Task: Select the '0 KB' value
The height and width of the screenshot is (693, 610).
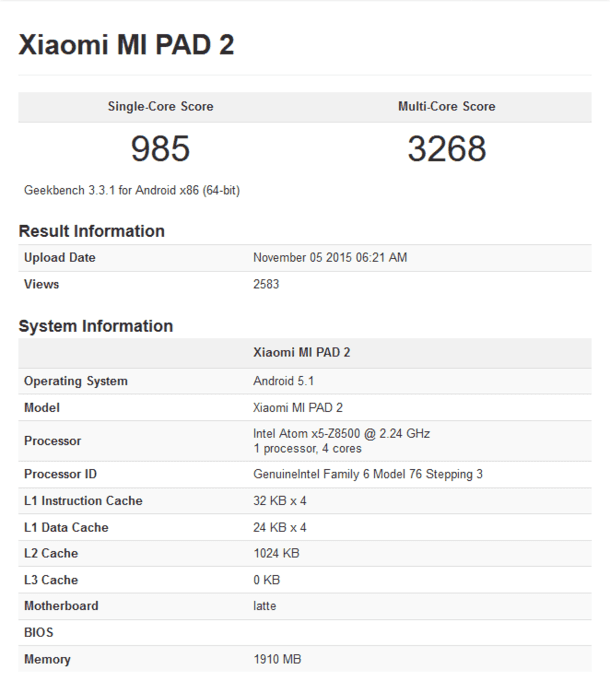Action: [267, 580]
